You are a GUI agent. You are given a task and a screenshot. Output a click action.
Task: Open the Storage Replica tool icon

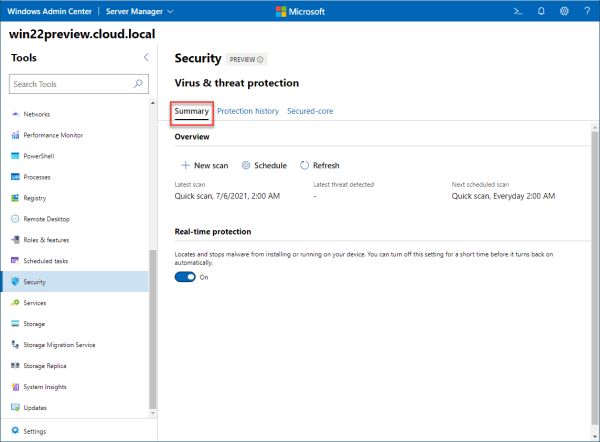tap(15, 365)
